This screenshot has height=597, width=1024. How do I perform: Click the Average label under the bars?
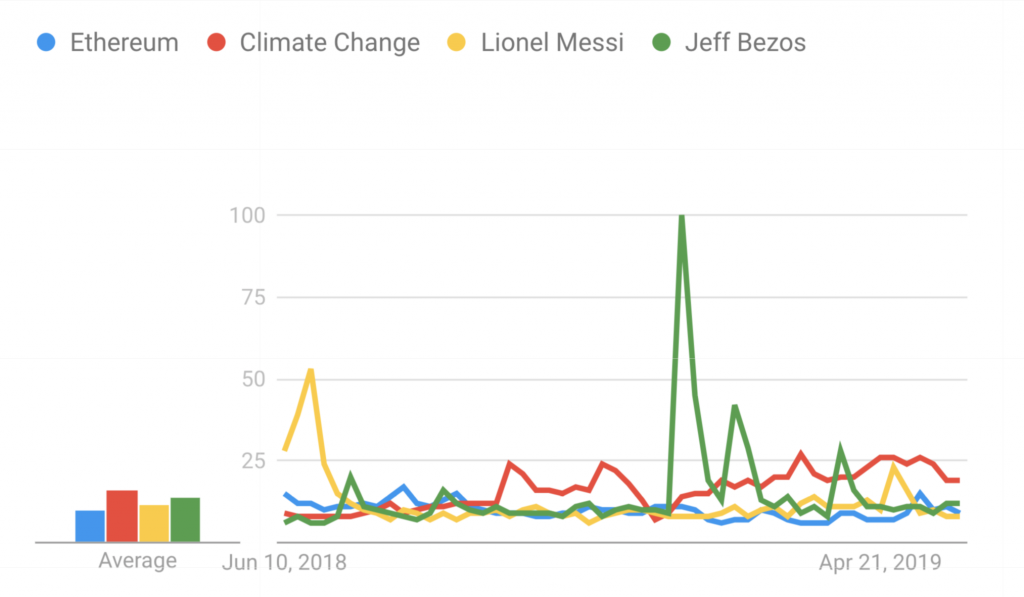pos(137,561)
